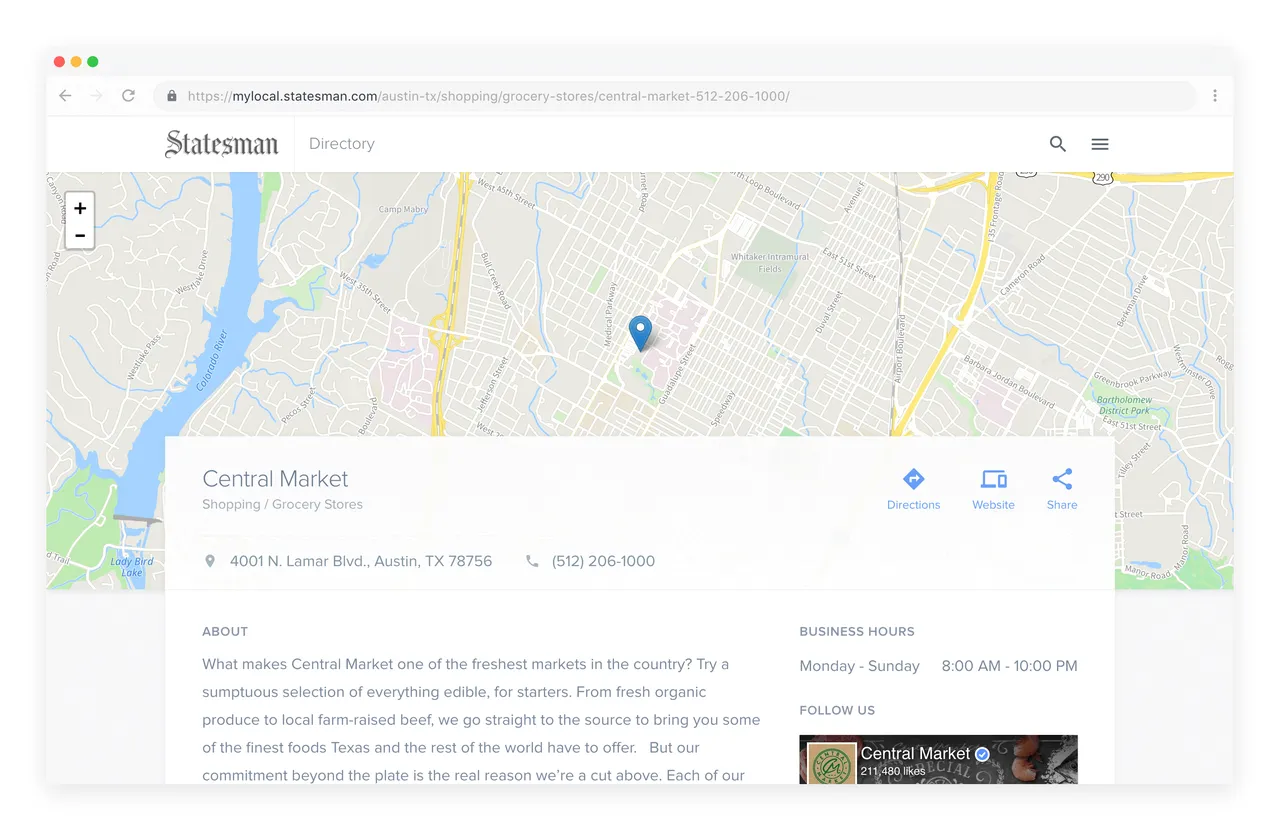Image resolution: width=1280 pixels, height=830 pixels.
Task: Click the browser forward arrow
Action: (97, 96)
